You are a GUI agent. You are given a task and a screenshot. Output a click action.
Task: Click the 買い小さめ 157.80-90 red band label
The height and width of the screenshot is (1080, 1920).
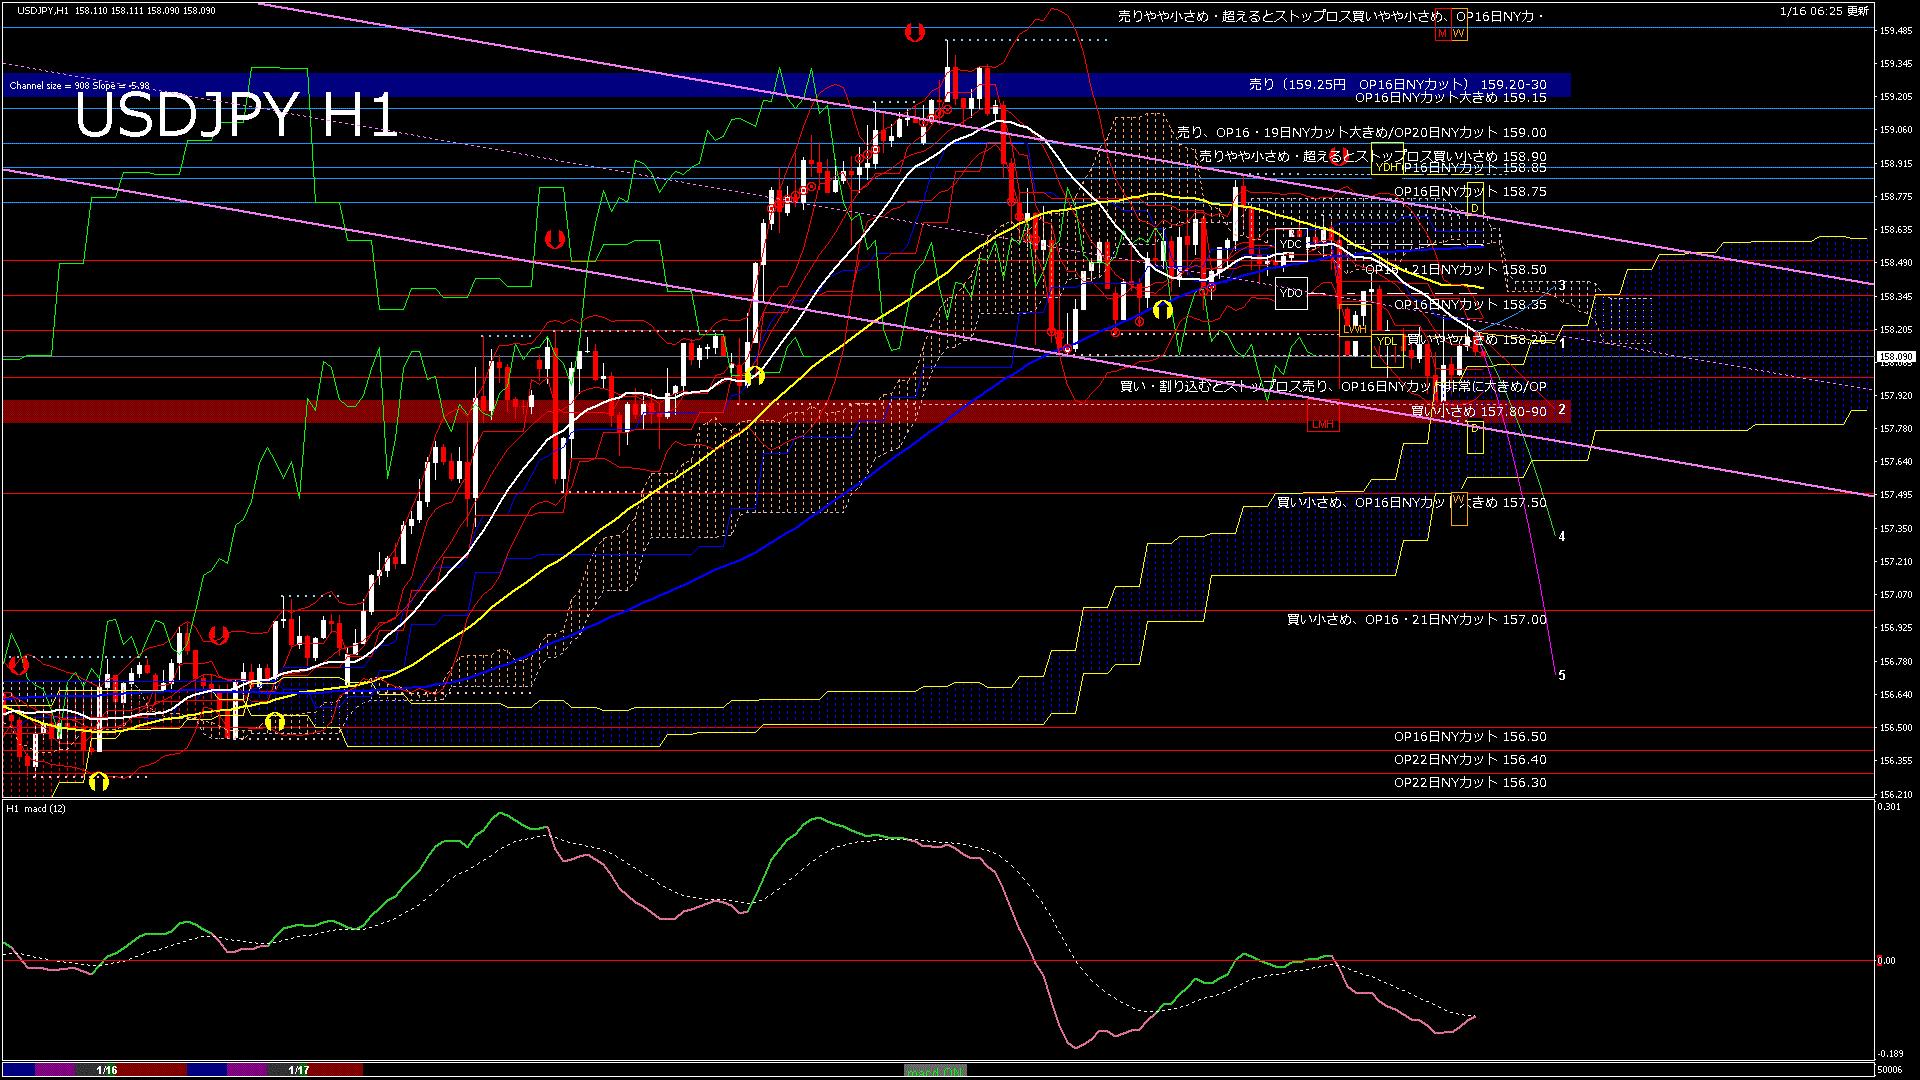pos(1478,411)
